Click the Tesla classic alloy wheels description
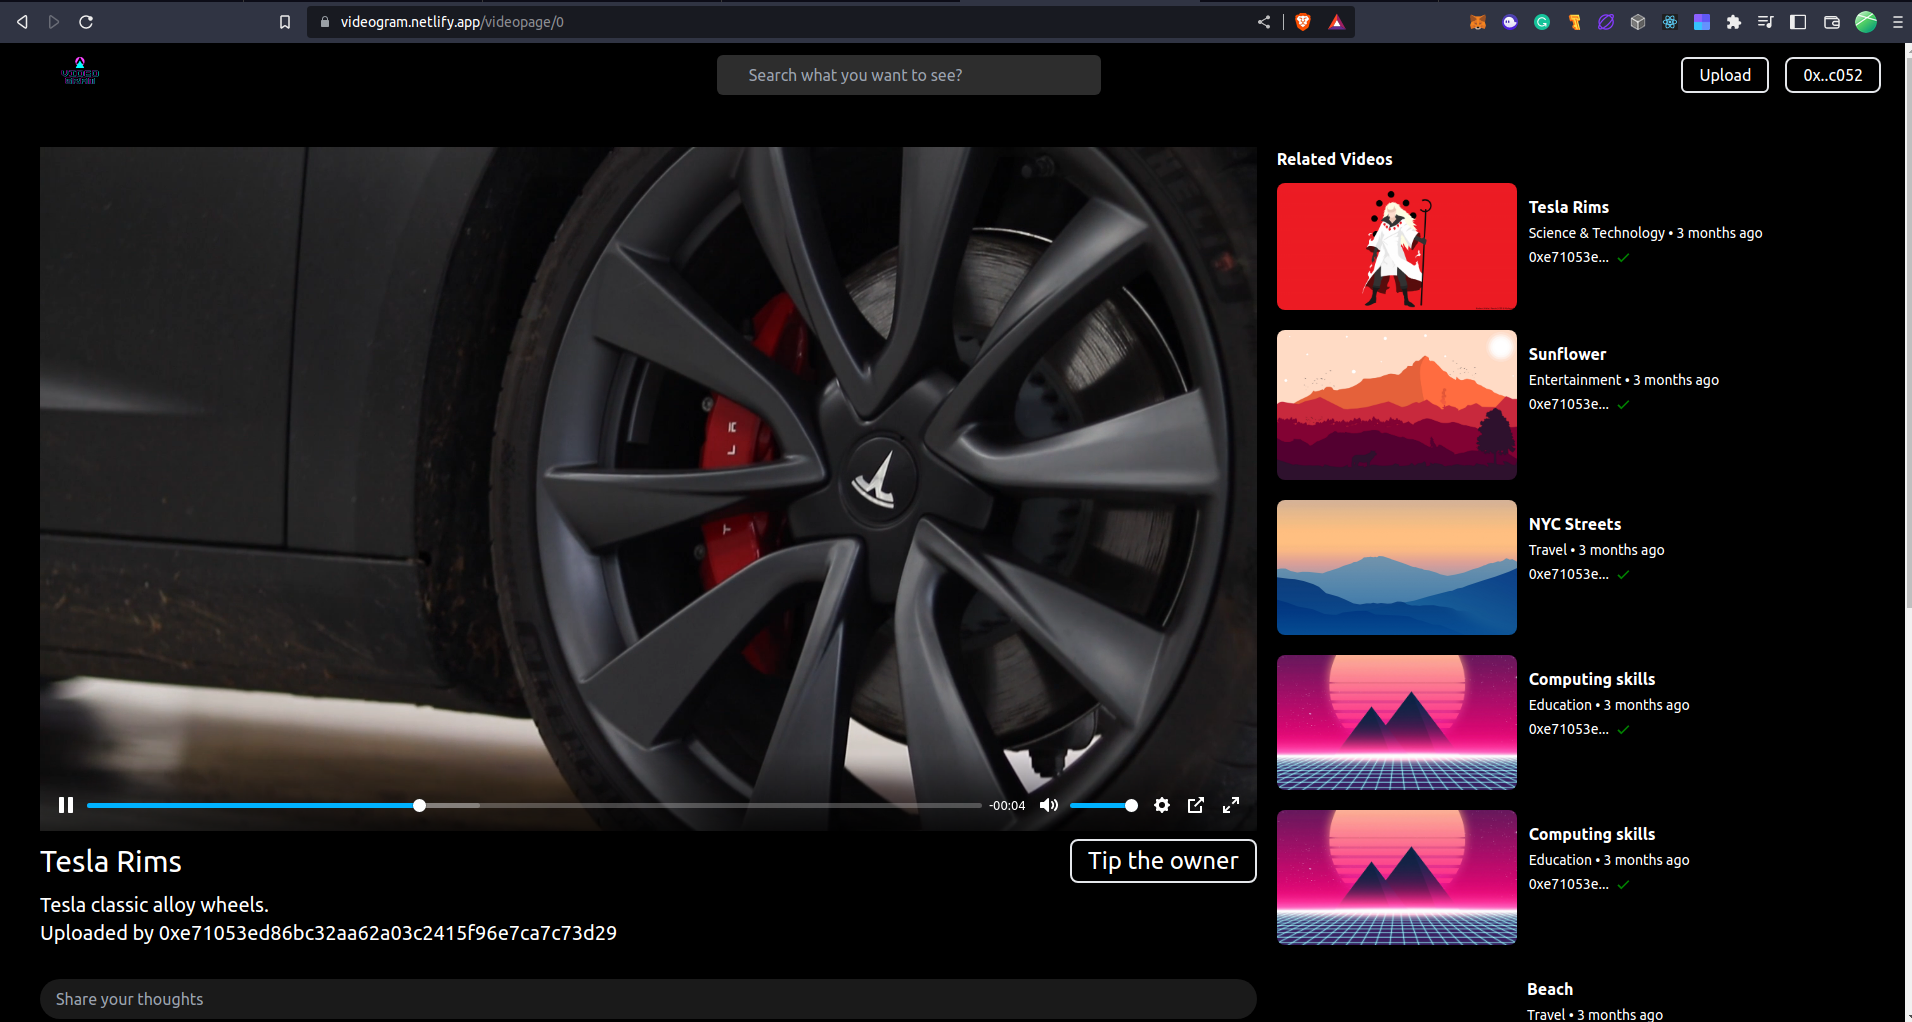Image resolution: width=1912 pixels, height=1022 pixels. click(154, 905)
